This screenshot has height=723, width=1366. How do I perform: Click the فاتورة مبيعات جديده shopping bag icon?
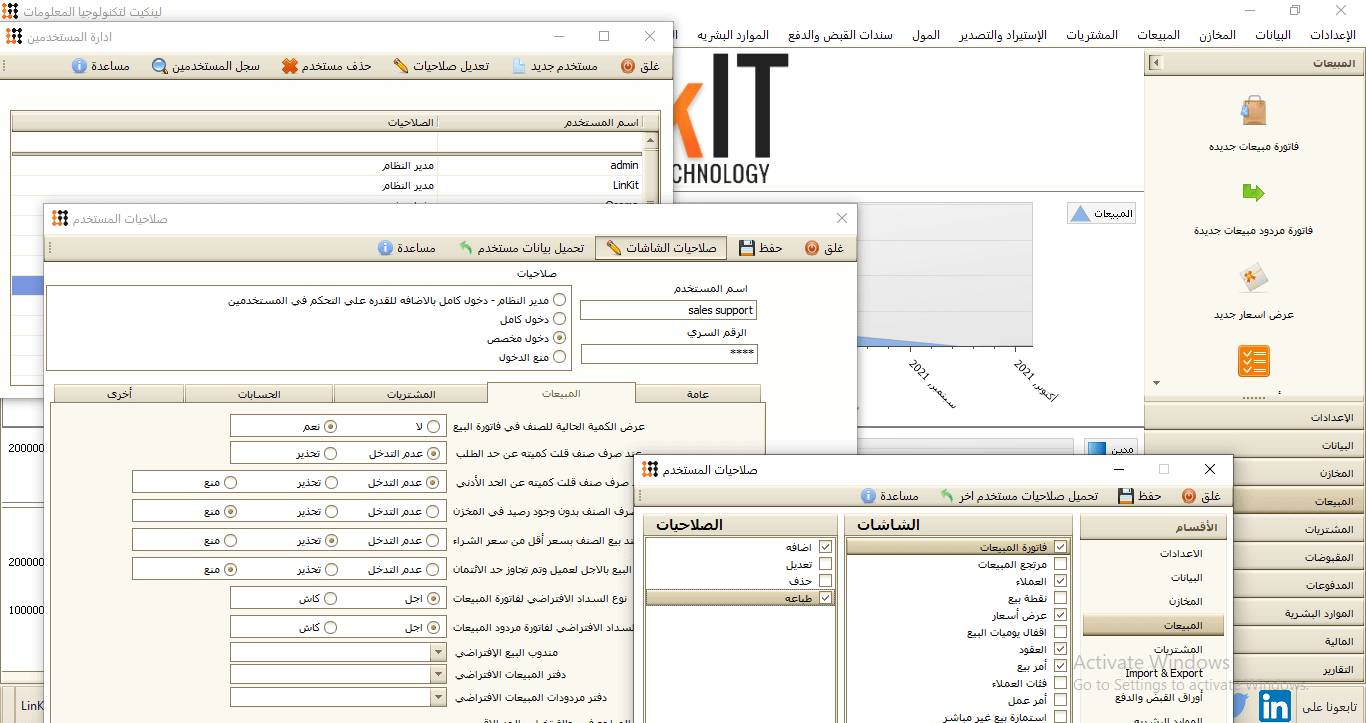click(x=1253, y=110)
